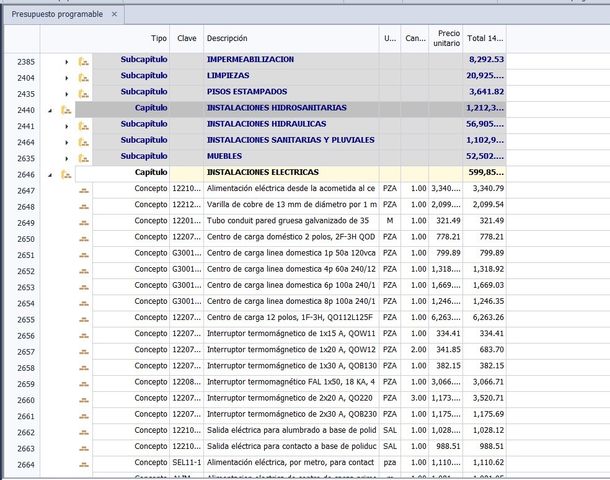Sort by the Descripción column header
Screen dimensions: 610x480
tap(291, 39)
